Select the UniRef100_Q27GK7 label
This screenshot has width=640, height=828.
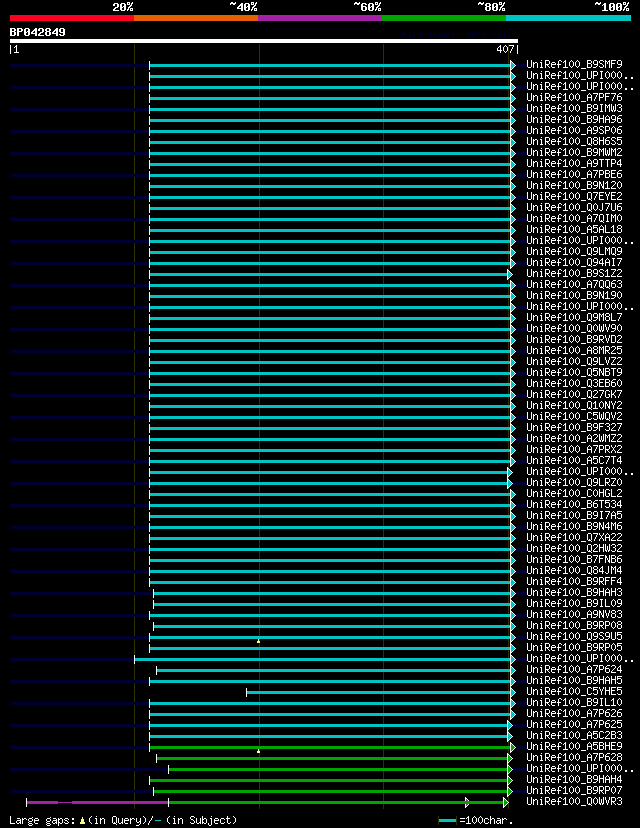[x=574, y=394]
